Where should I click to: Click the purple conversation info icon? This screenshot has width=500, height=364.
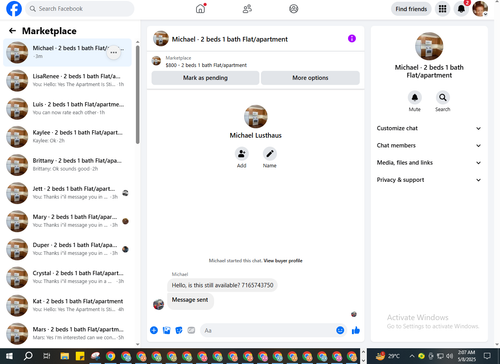click(x=352, y=39)
